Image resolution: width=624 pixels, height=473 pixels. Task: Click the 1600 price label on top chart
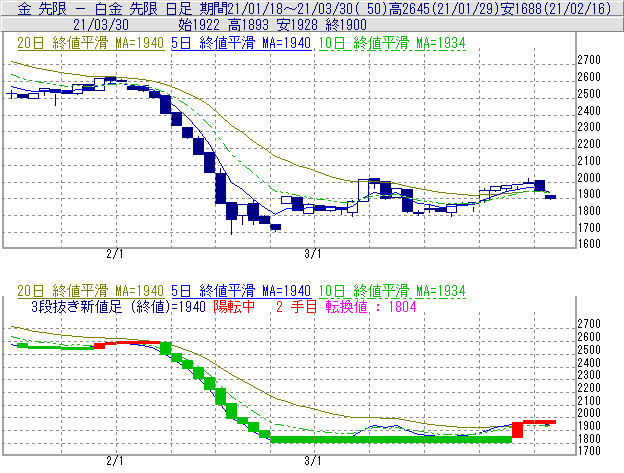click(589, 243)
